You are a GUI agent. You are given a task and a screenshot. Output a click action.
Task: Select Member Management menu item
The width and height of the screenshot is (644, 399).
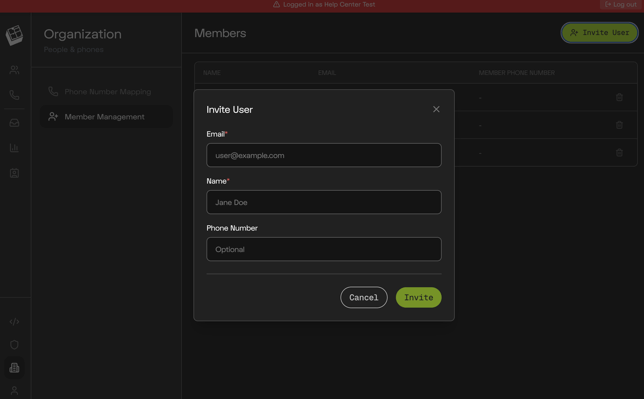[106, 117]
